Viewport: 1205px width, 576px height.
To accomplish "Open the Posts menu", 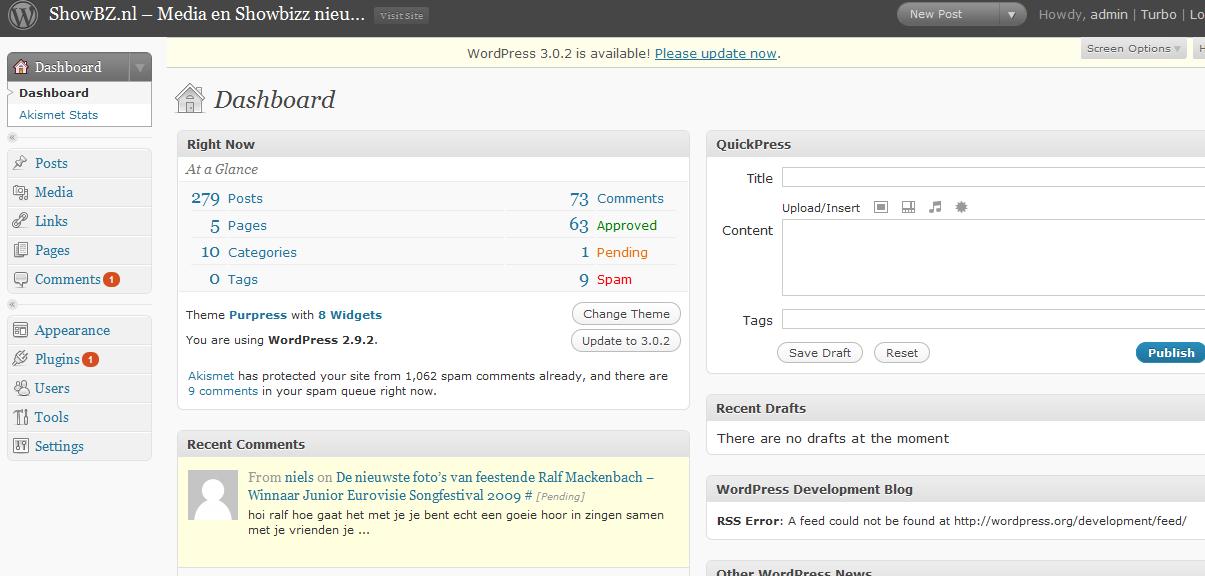I will pos(51,163).
